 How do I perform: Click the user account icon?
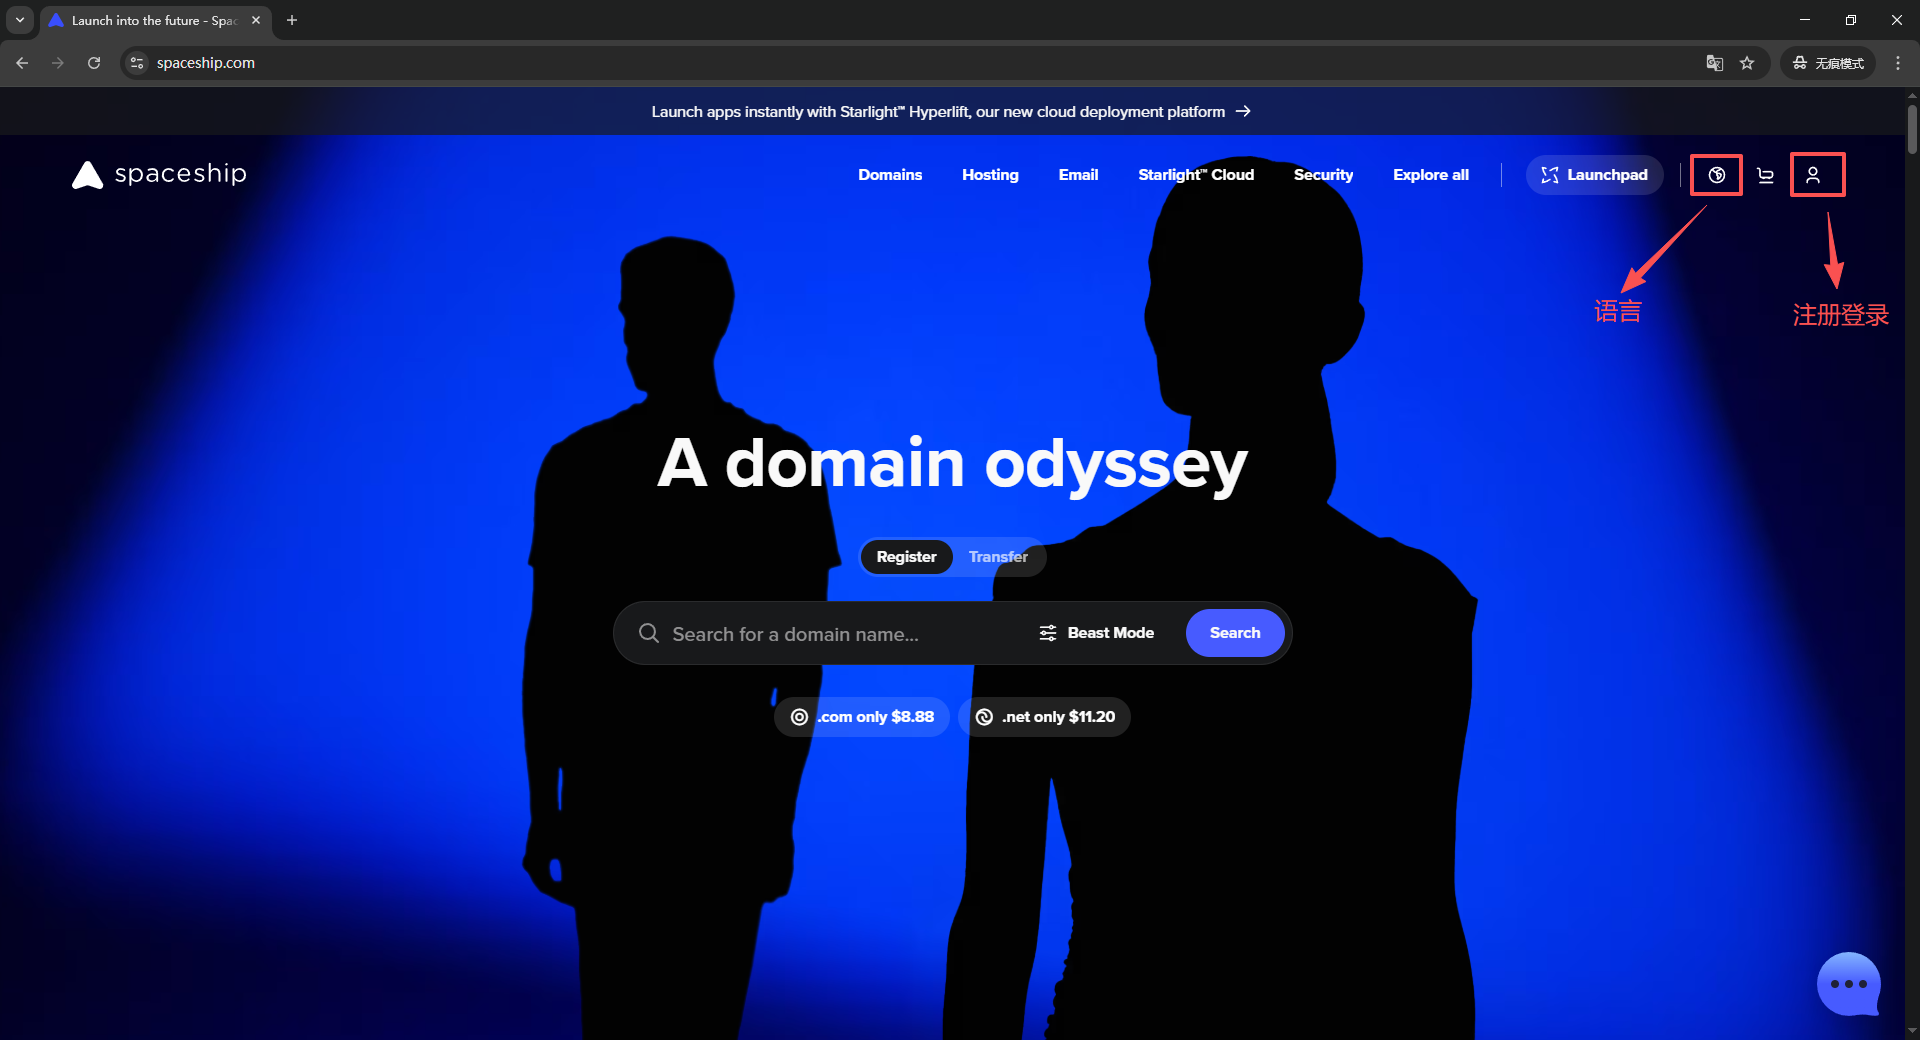pyautogui.click(x=1812, y=175)
